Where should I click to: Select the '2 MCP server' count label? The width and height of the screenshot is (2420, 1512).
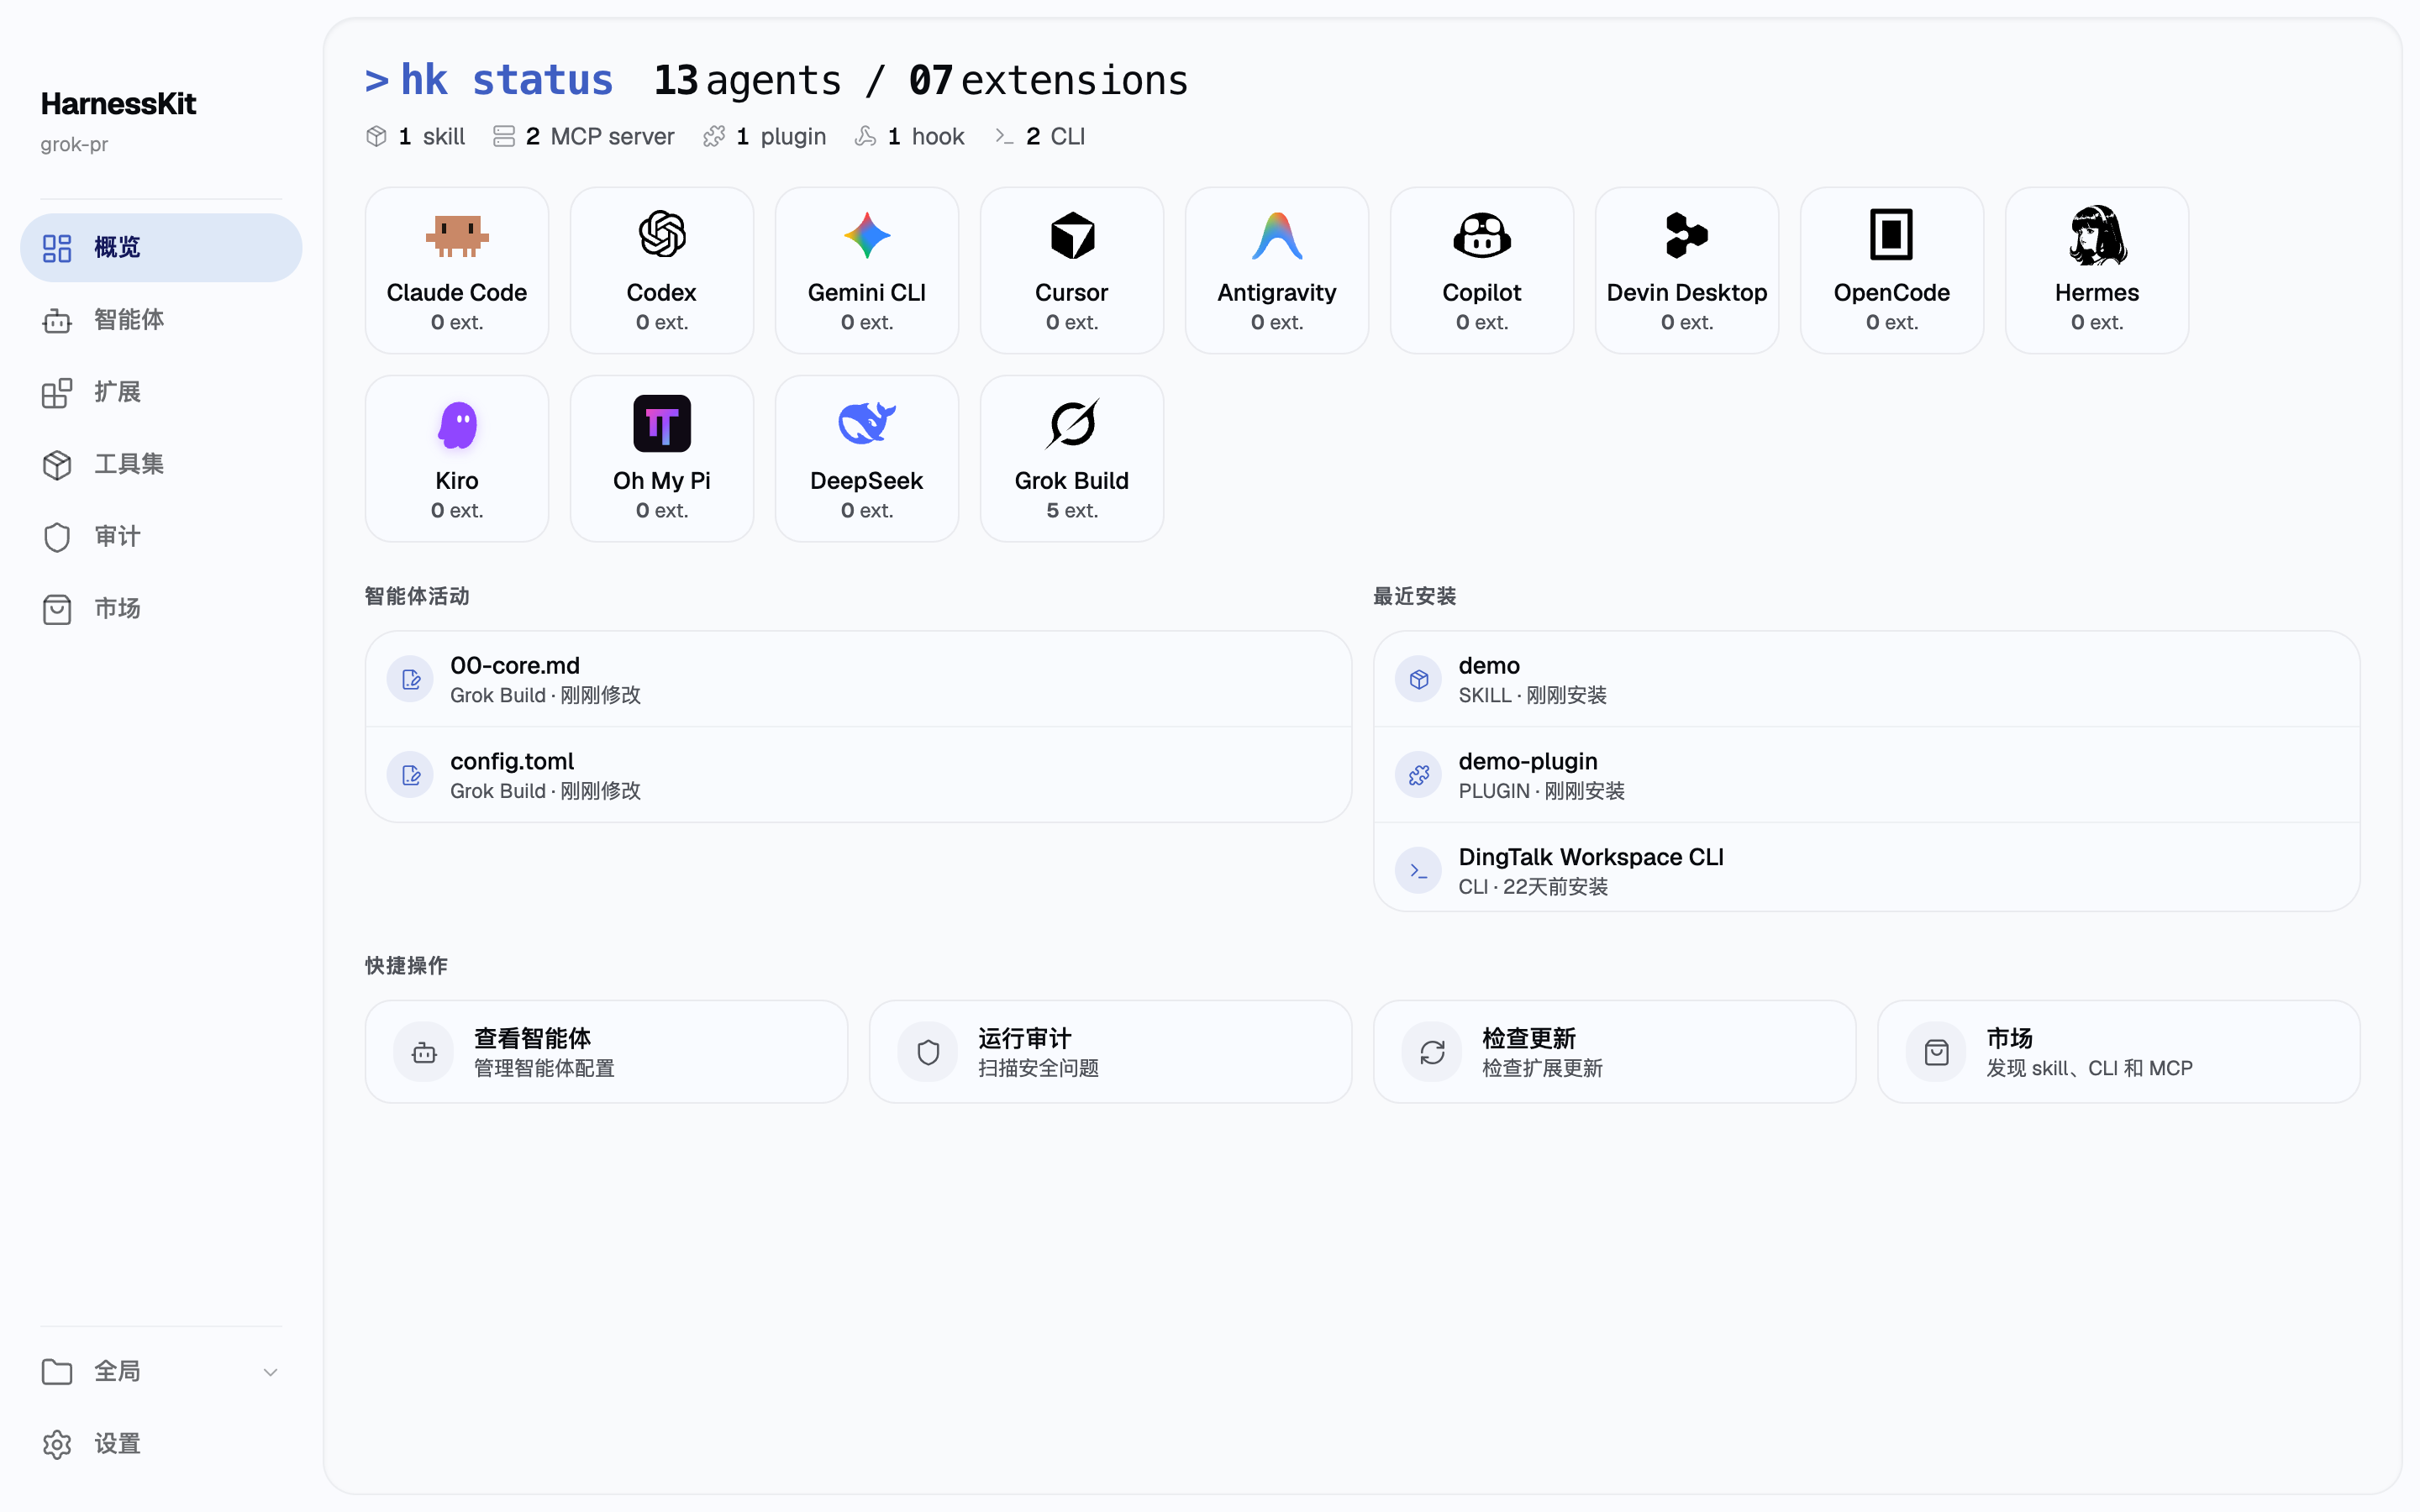[x=600, y=136]
